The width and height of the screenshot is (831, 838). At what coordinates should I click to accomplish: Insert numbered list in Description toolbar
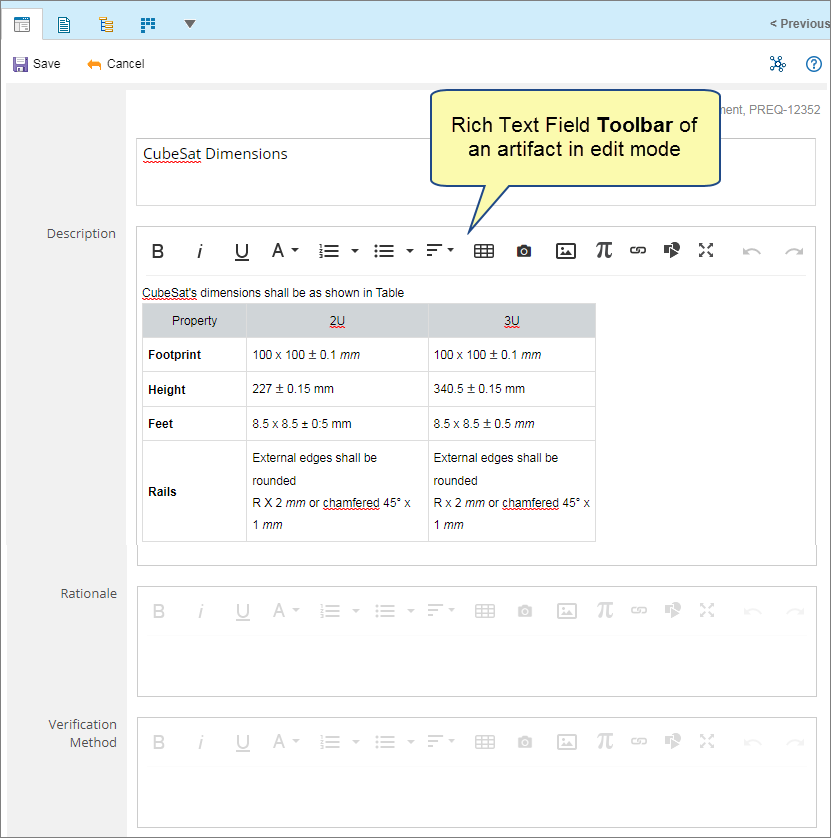(329, 251)
